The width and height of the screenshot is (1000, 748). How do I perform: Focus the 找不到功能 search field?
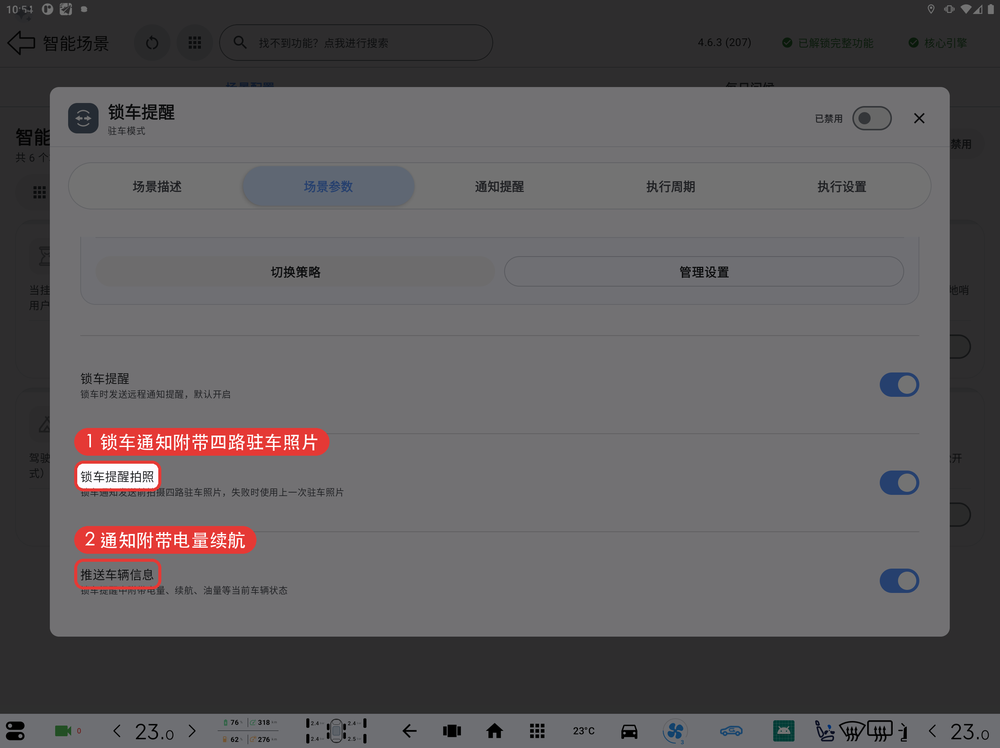pos(356,43)
